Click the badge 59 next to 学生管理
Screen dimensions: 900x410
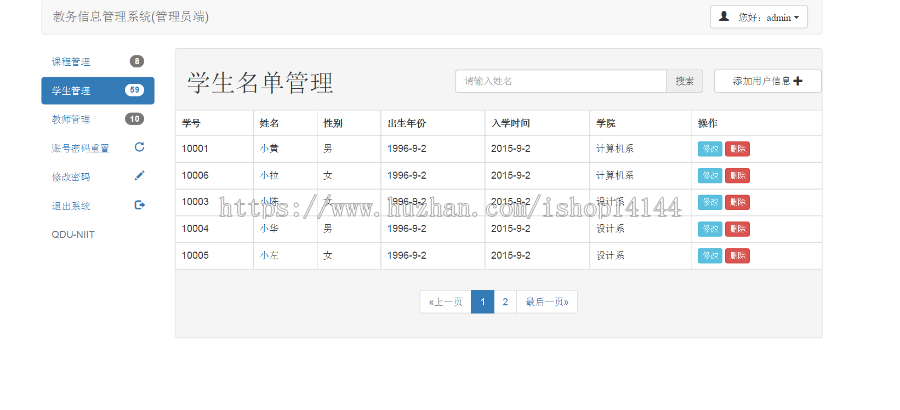point(134,90)
